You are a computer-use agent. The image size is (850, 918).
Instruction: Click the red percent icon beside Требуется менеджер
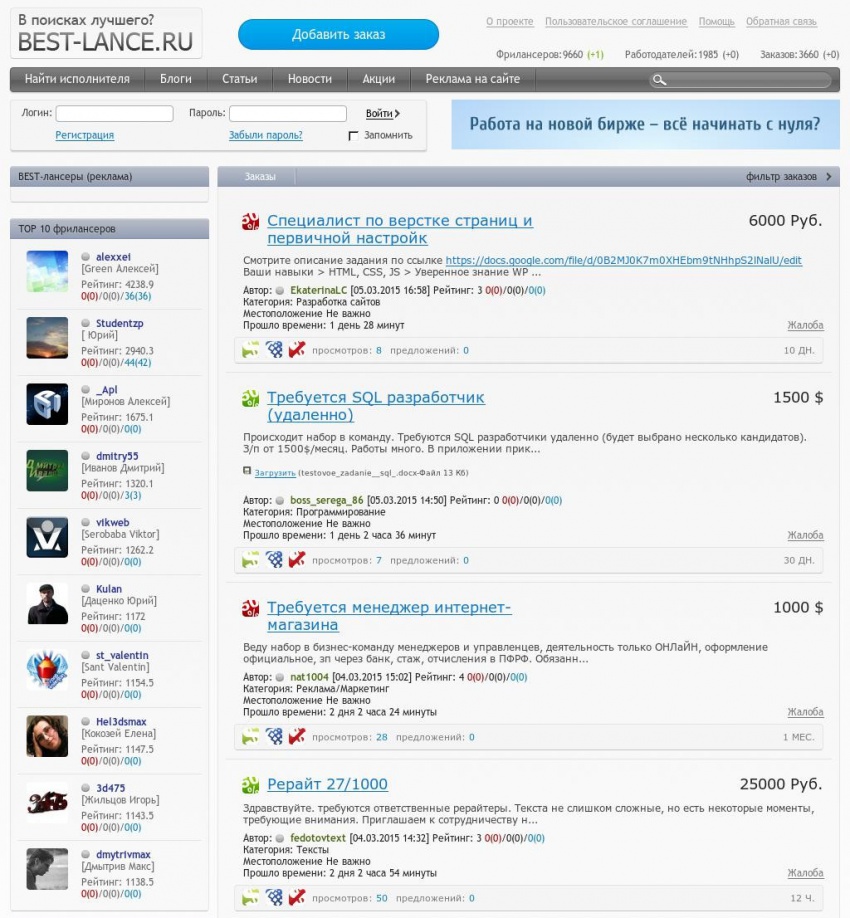pos(251,608)
